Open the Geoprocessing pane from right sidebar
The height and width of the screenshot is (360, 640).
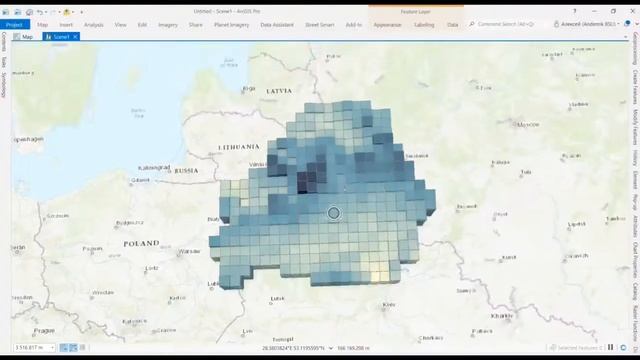[635, 49]
